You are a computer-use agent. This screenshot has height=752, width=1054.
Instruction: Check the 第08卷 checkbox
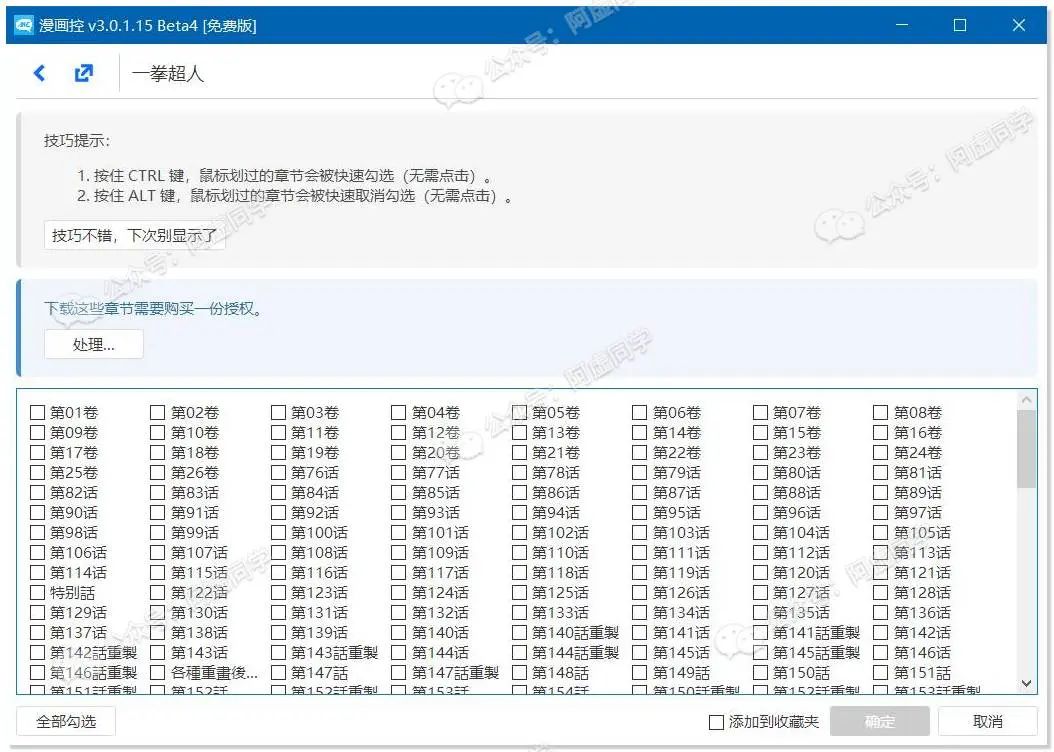coord(881,412)
